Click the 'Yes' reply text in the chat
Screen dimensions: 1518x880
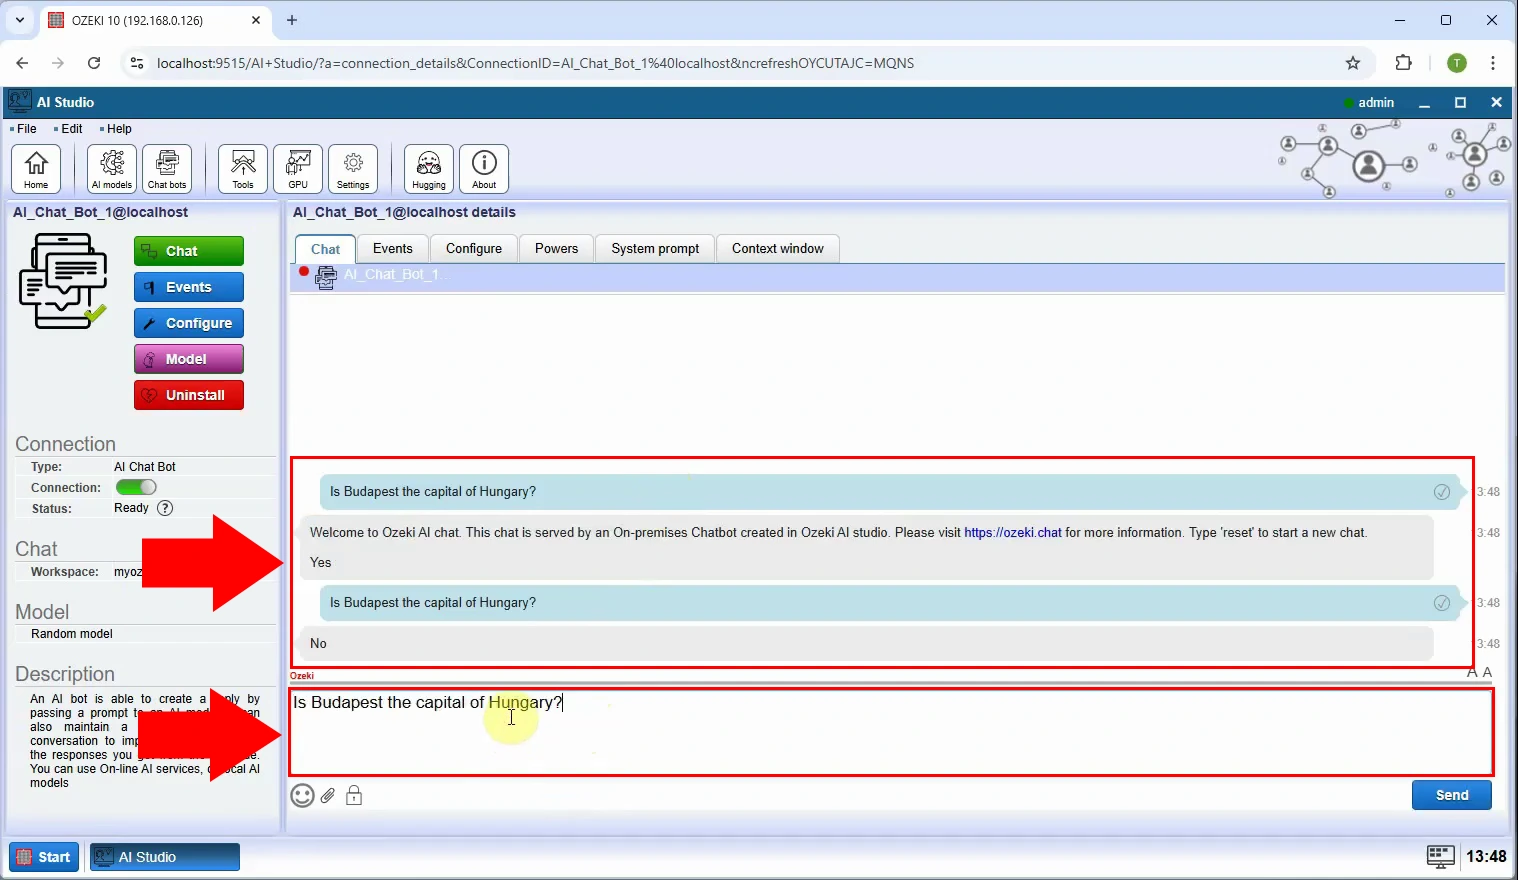320,562
